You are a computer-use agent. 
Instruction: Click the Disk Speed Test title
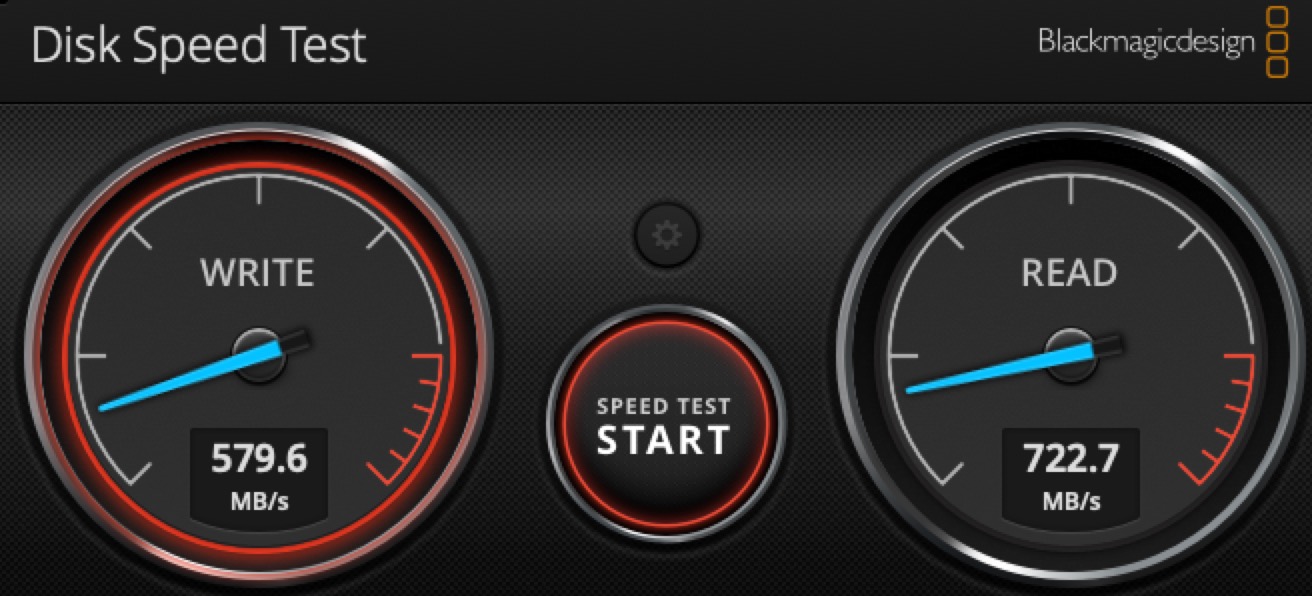(199, 47)
